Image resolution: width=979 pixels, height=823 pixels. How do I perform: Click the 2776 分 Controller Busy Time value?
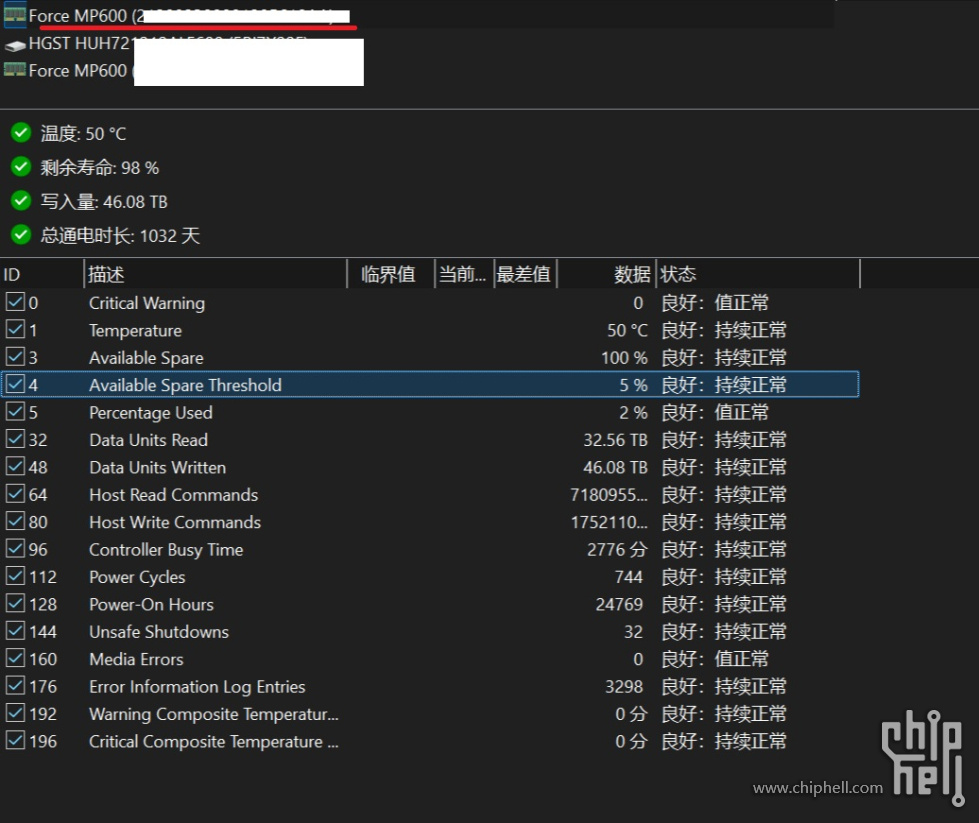(617, 549)
